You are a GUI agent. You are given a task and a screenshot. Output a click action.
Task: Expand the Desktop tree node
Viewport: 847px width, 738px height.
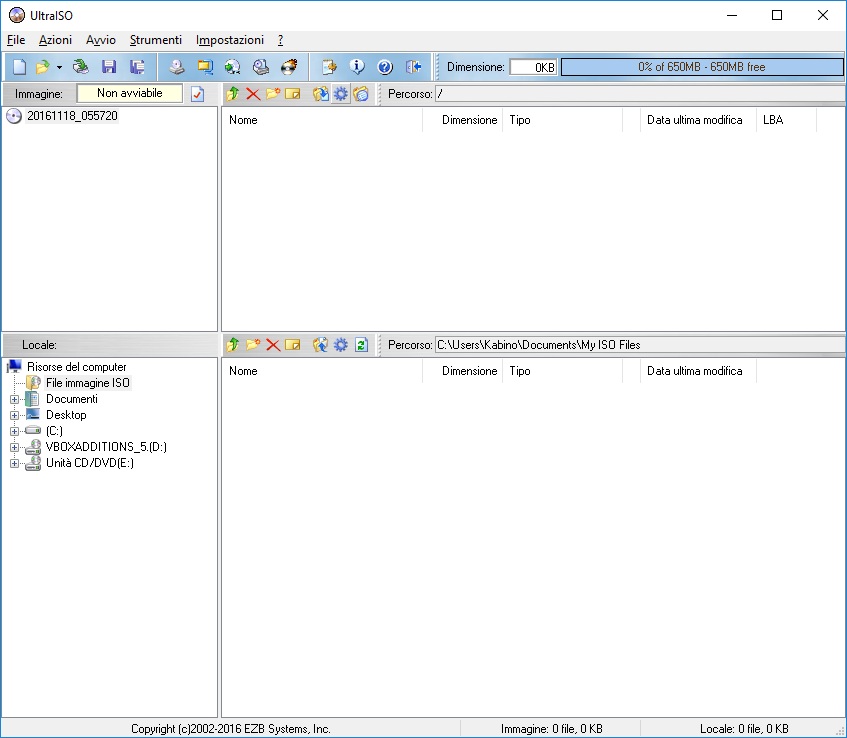coord(15,415)
